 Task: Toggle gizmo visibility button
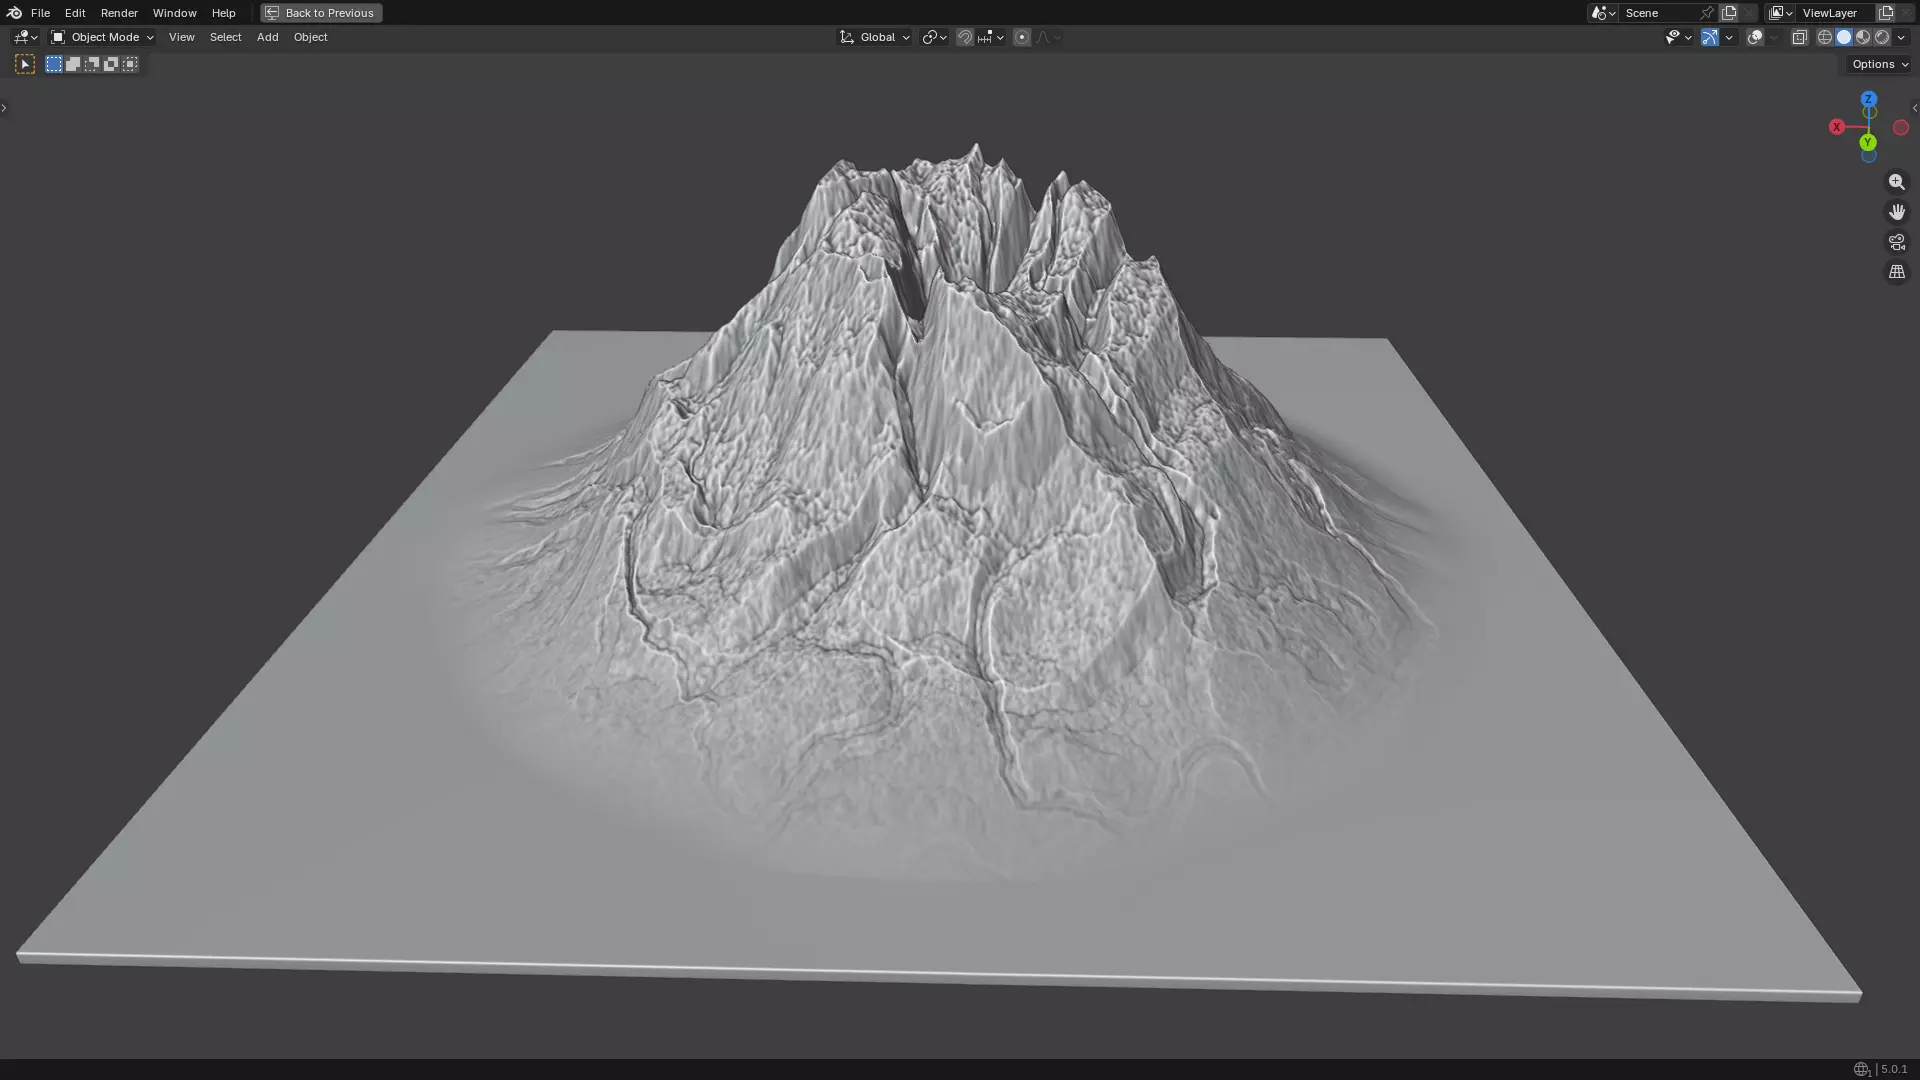(x=1710, y=37)
